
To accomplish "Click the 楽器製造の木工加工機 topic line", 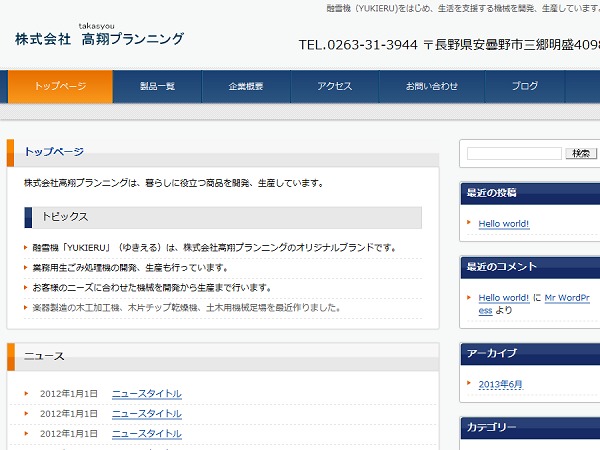I will click(x=186, y=308).
